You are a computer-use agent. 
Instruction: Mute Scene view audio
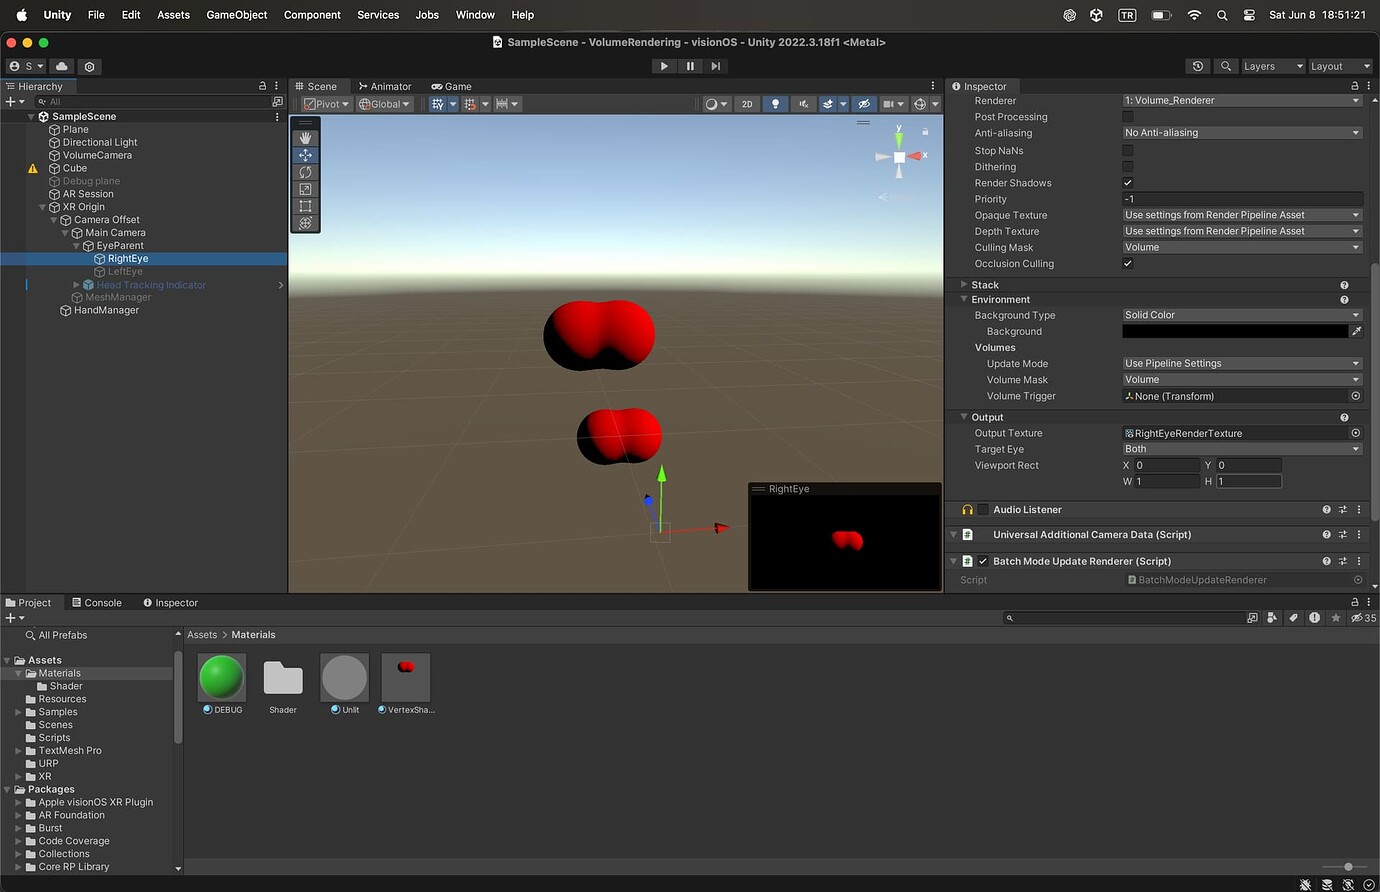pyautogui.click(x=802, y=104)
